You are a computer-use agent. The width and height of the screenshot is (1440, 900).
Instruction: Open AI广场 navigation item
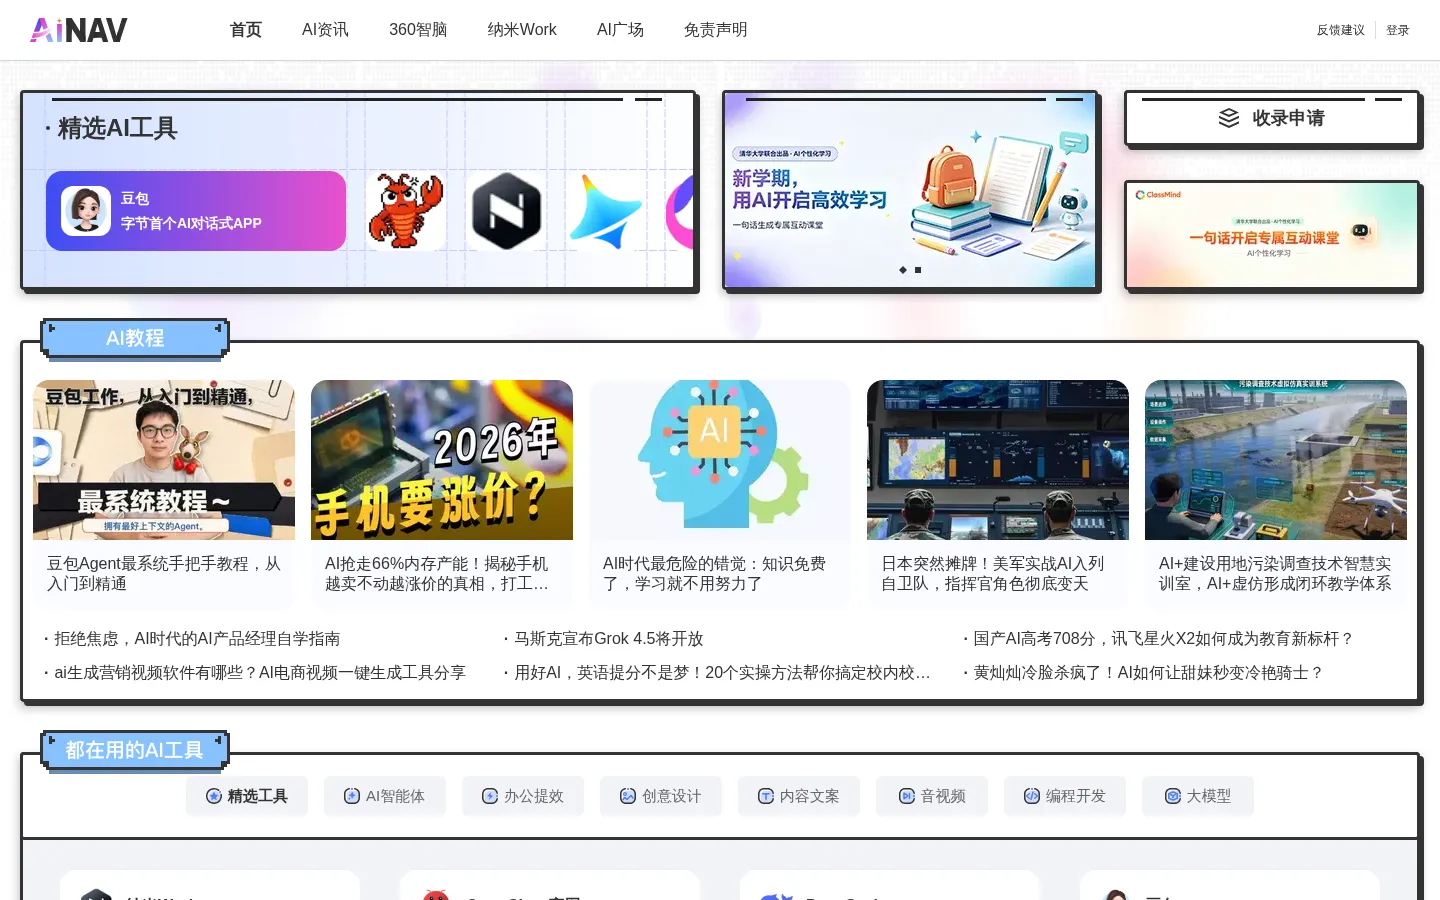click(x=620, y=30)
